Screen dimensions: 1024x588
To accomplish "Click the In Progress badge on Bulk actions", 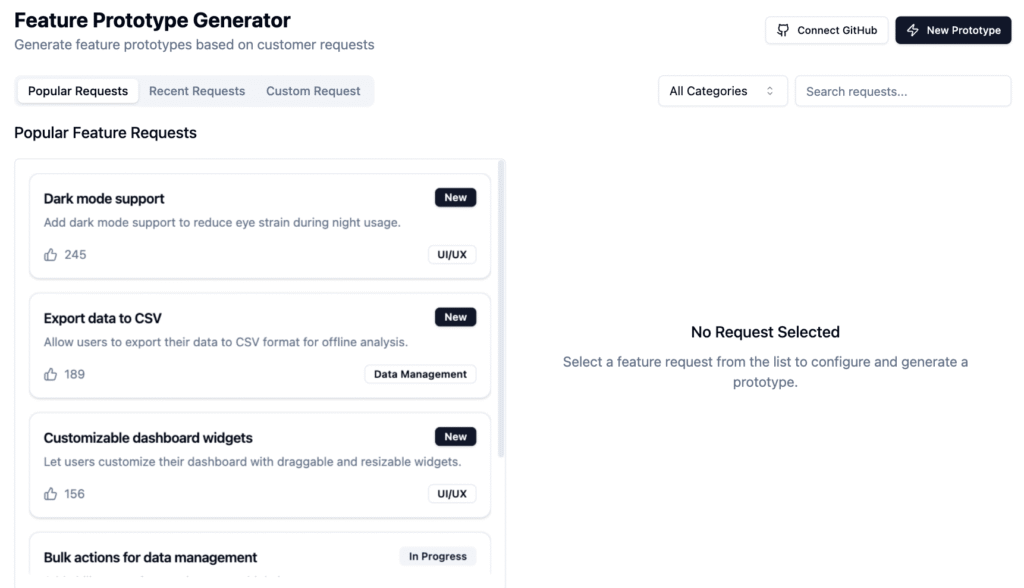I will click(x=438, y=556).
